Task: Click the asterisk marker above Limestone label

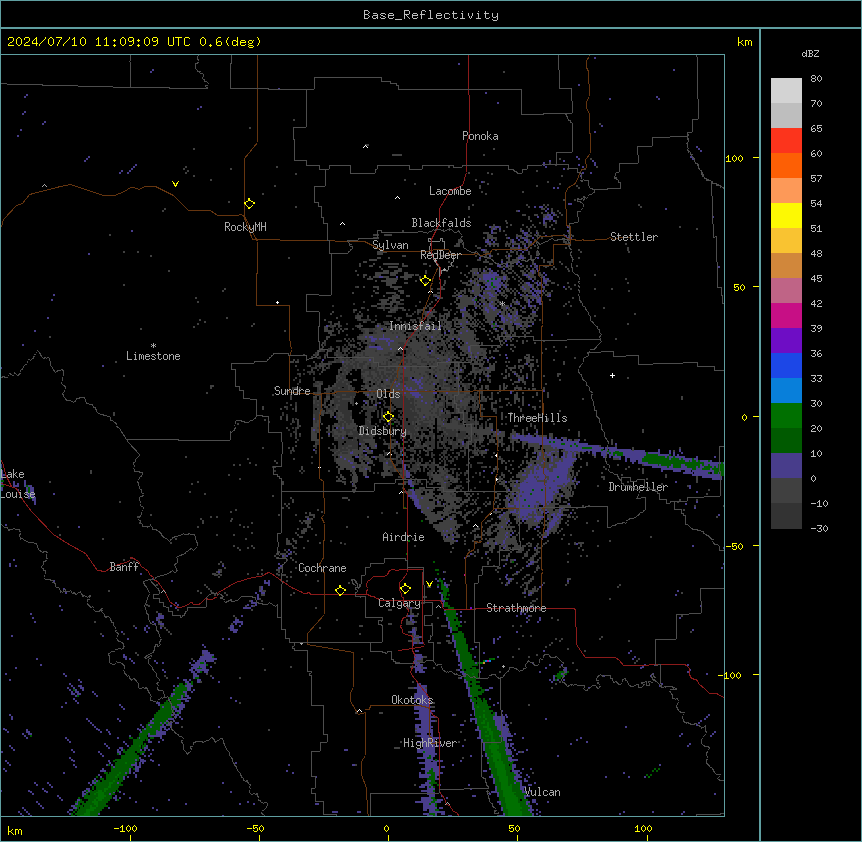Action: click(153, 346)
